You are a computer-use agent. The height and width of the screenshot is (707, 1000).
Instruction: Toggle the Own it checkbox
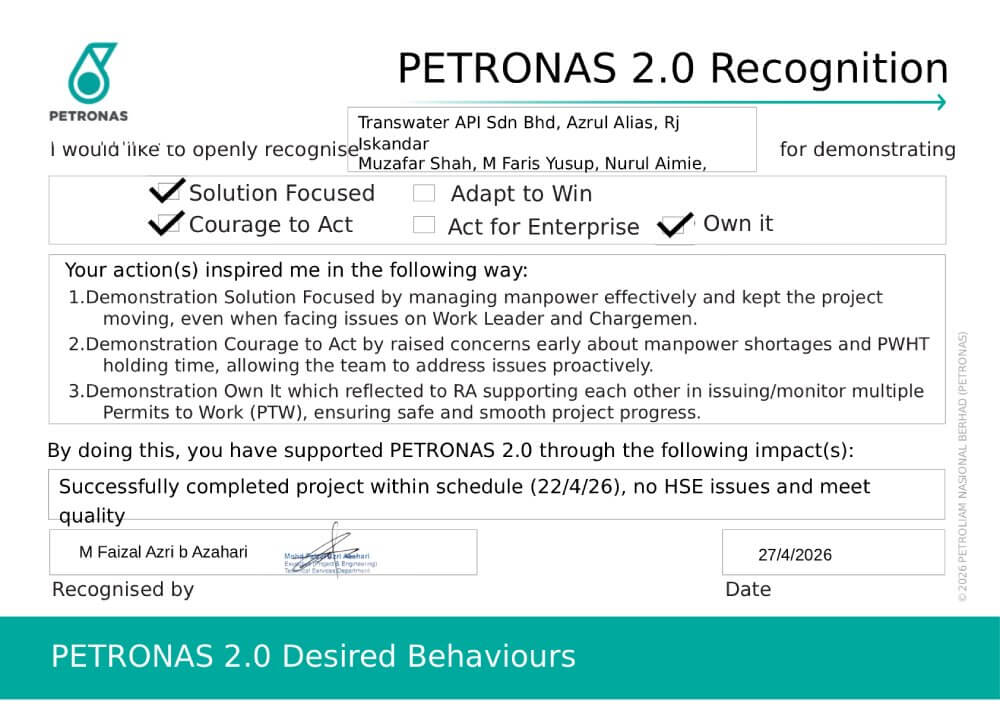(675, 224)
